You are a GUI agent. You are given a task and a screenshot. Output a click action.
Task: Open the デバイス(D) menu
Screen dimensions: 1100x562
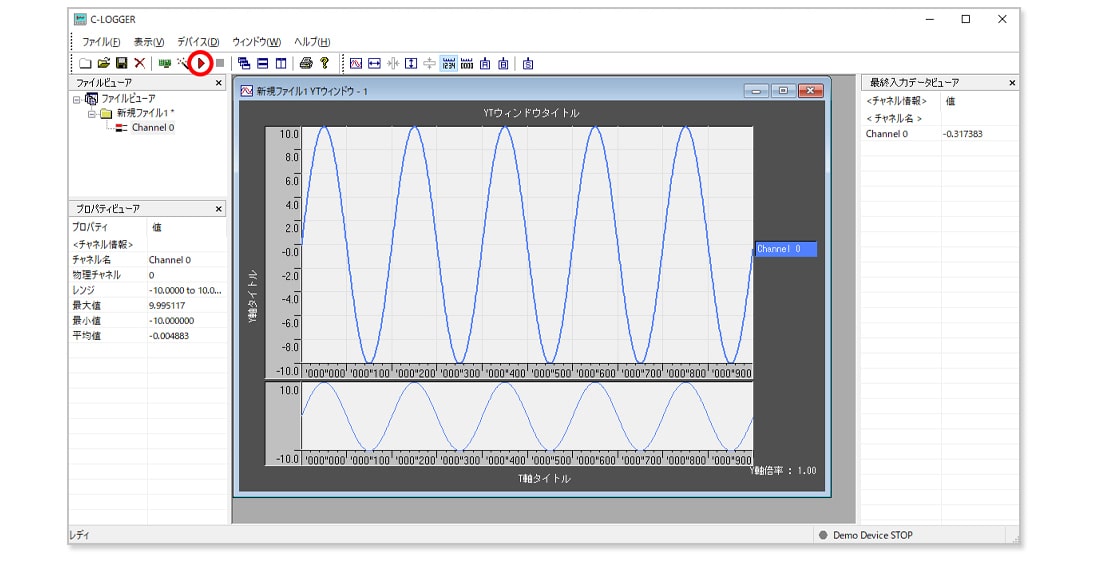(x=197, y=42)
